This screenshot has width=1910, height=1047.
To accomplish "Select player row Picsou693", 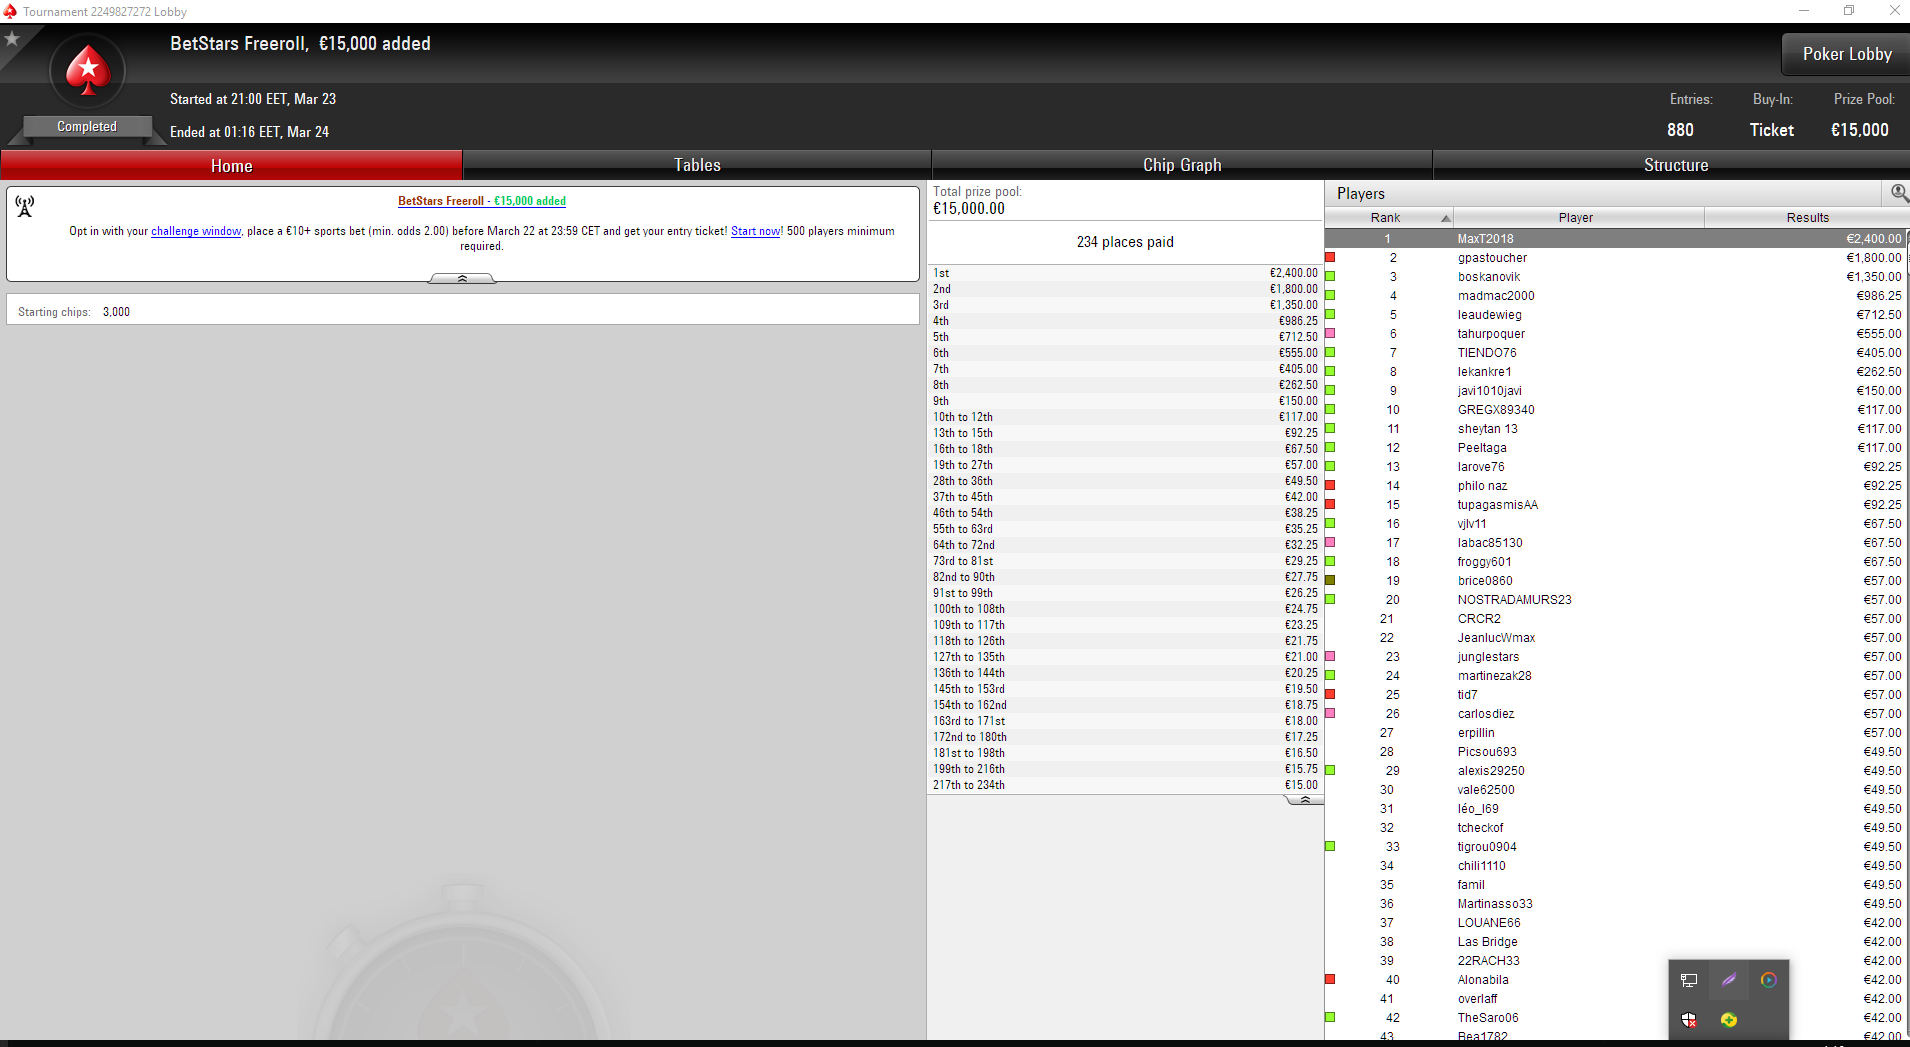I will click(1615, 752).
